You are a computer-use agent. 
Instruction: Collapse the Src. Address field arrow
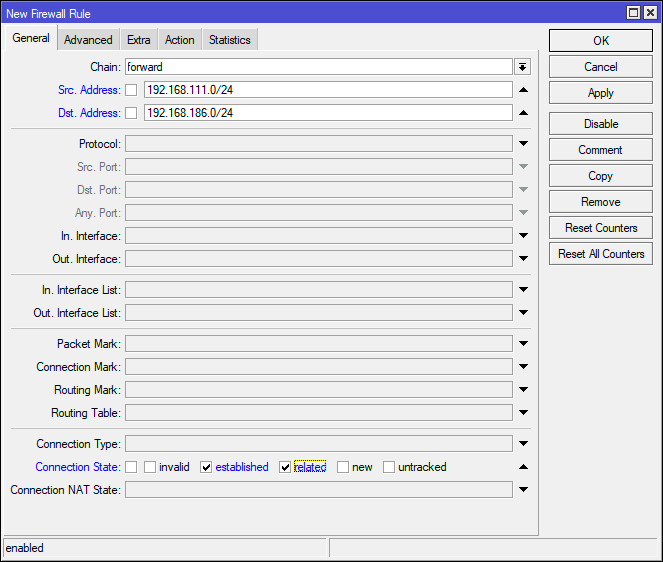pyautogui.click(x=523, y=90)
